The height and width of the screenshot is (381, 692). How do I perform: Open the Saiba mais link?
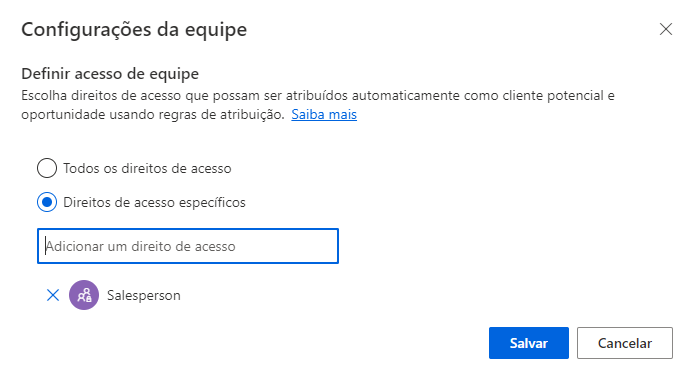click(x=324, y=114)
